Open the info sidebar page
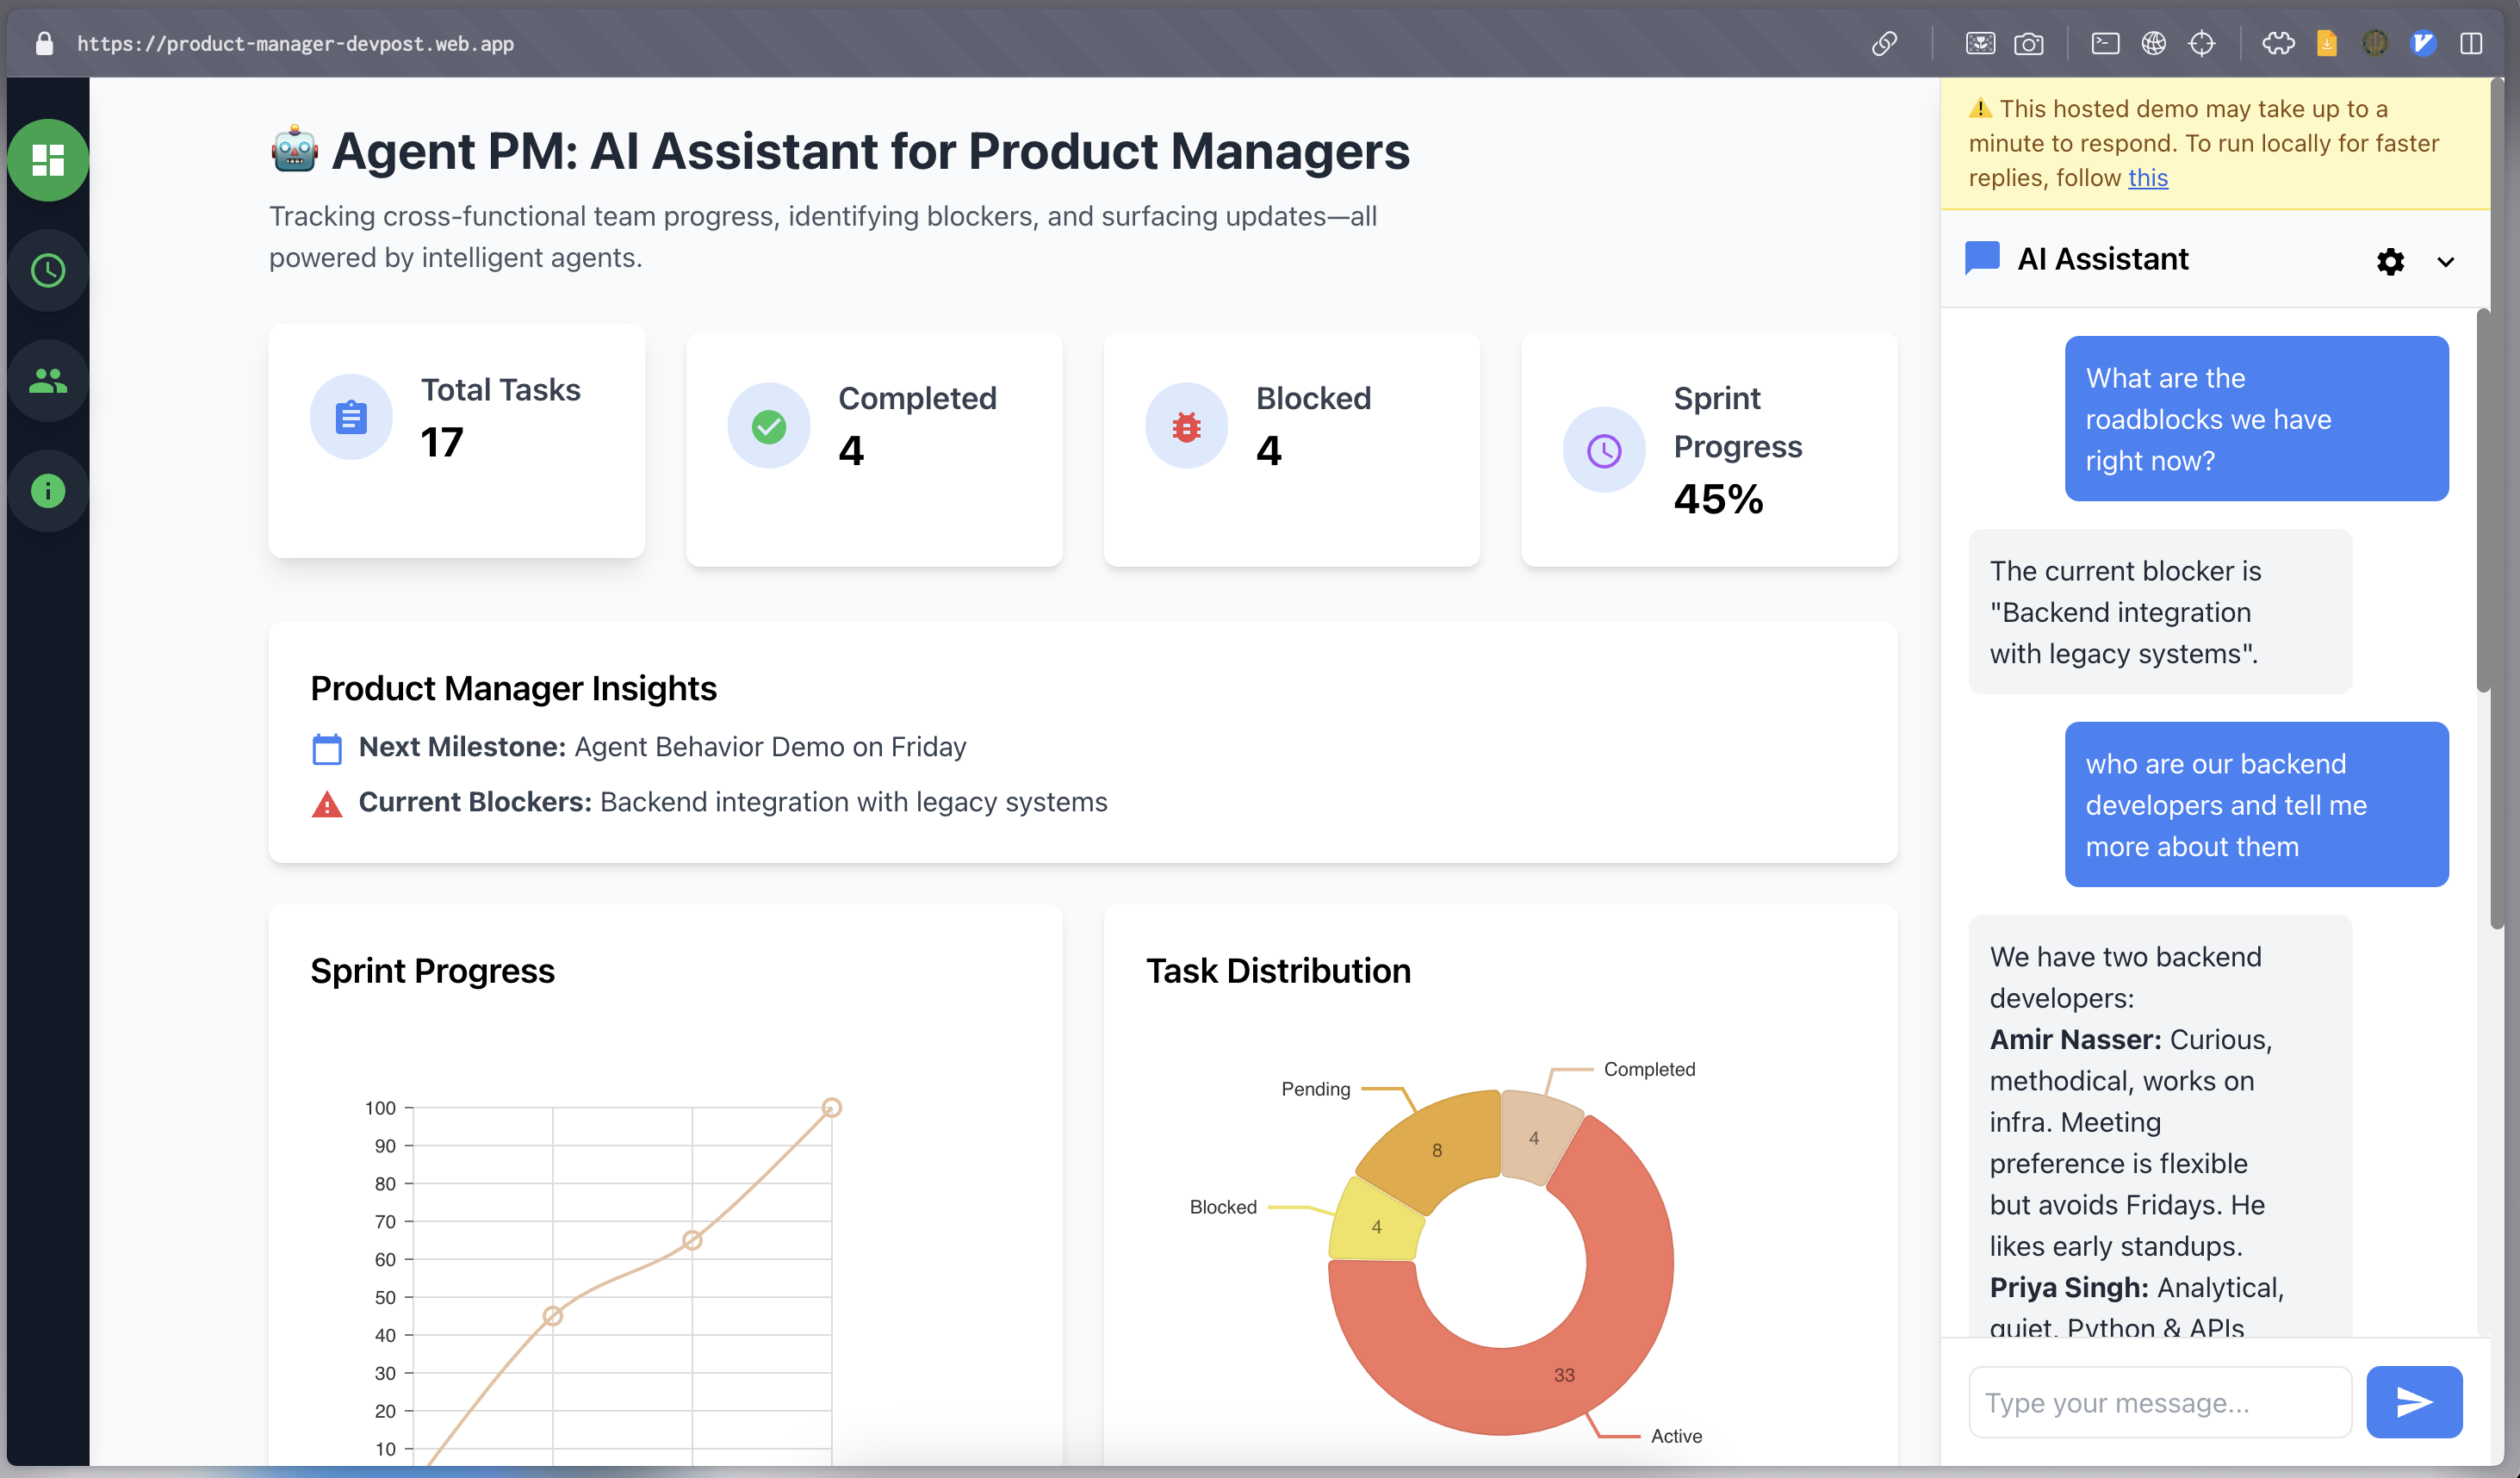The width and height of the screenshot is (2520, 1478). click(48, 491)
